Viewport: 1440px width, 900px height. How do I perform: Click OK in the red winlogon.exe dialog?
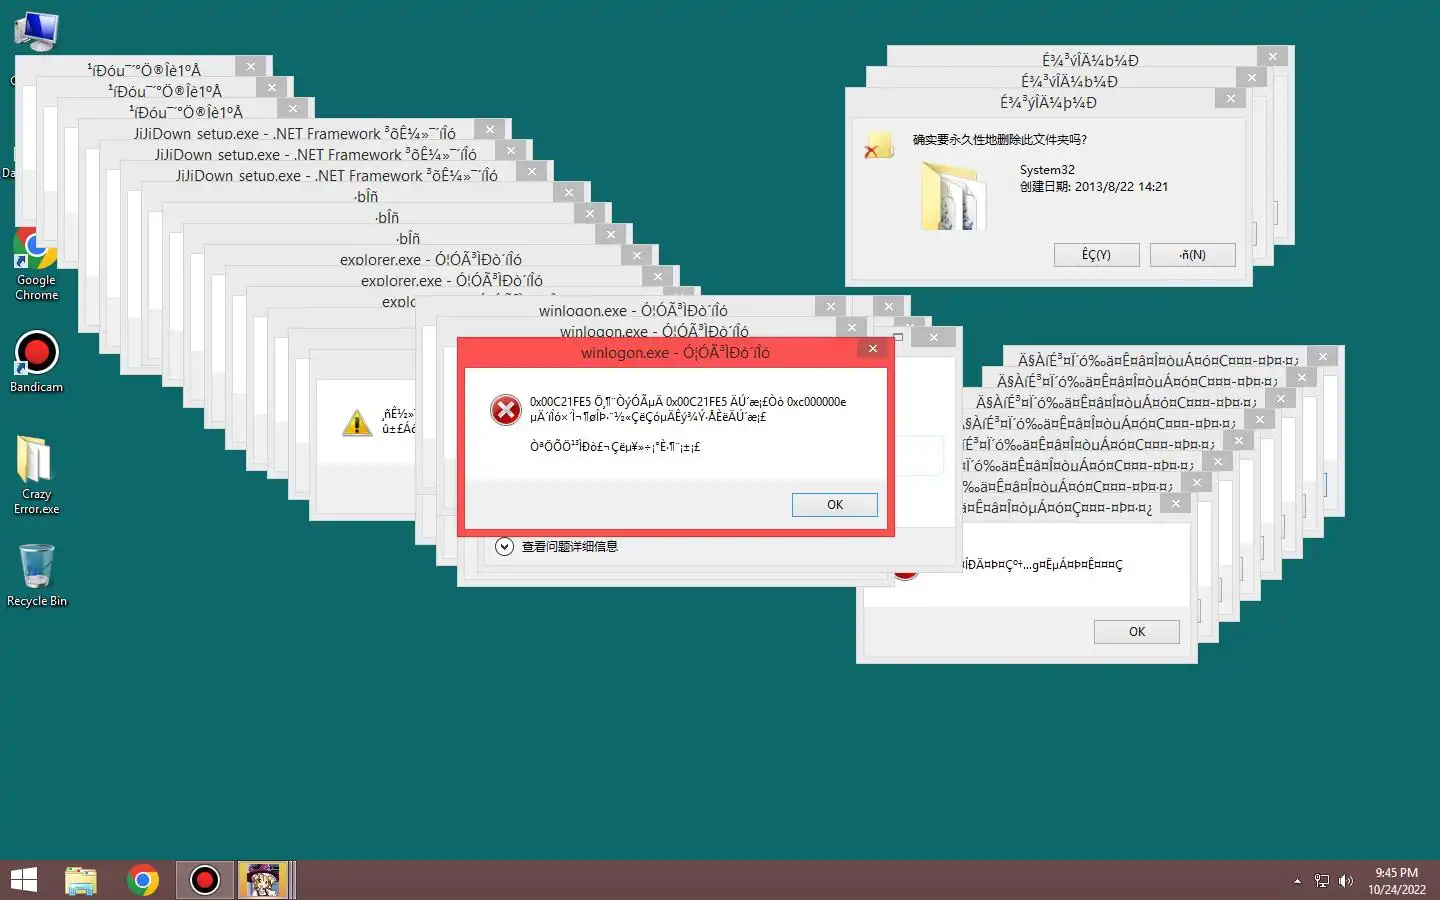(x=835, y=505)
